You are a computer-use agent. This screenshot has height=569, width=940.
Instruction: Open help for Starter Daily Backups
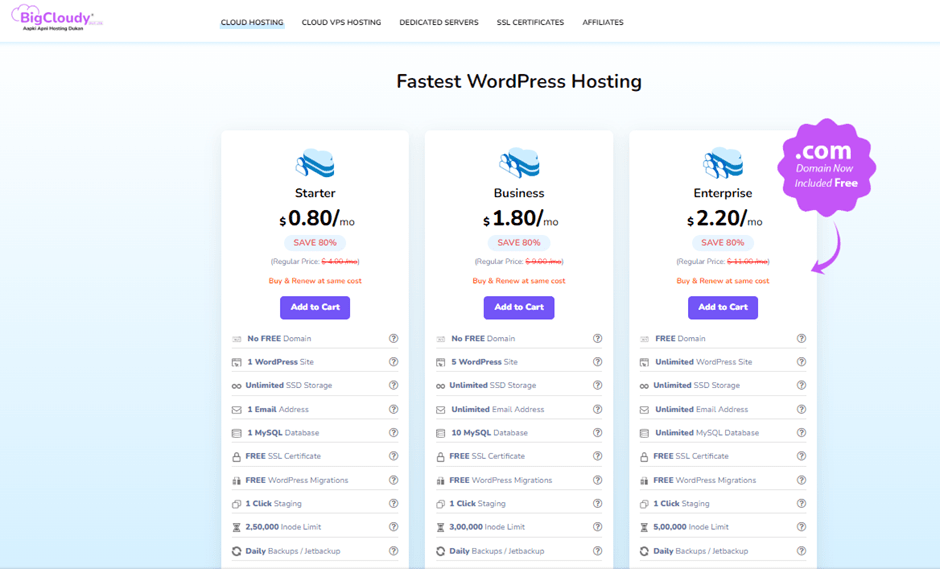(393, 550)
